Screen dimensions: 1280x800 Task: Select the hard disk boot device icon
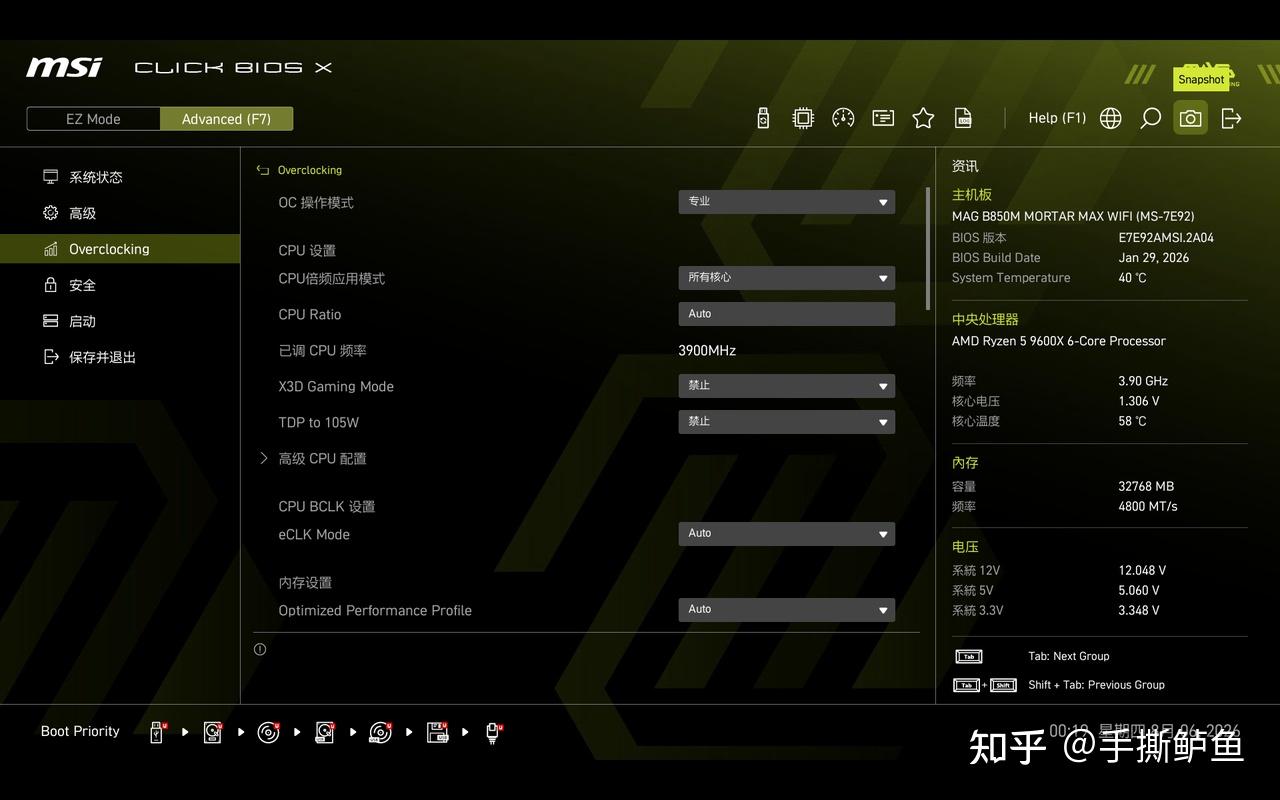coord(213,732)
